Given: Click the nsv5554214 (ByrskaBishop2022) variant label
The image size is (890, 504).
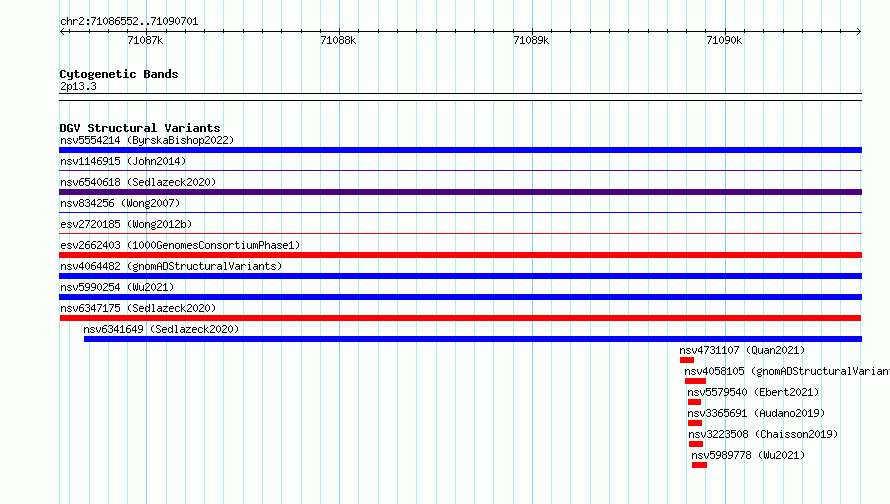Looking at the screenshot, I should click(x=147, y=140).
